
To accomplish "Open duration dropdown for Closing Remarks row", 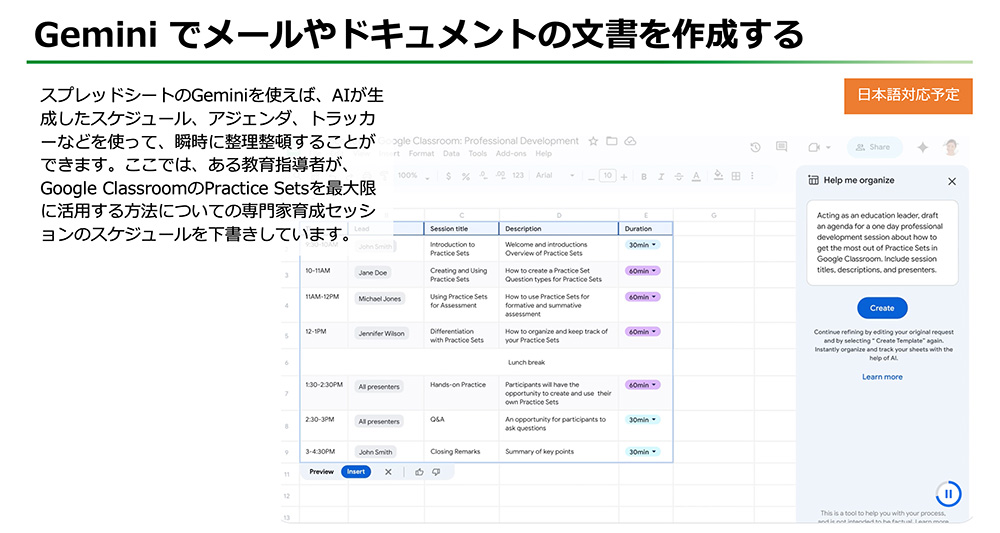I will 642,451.
